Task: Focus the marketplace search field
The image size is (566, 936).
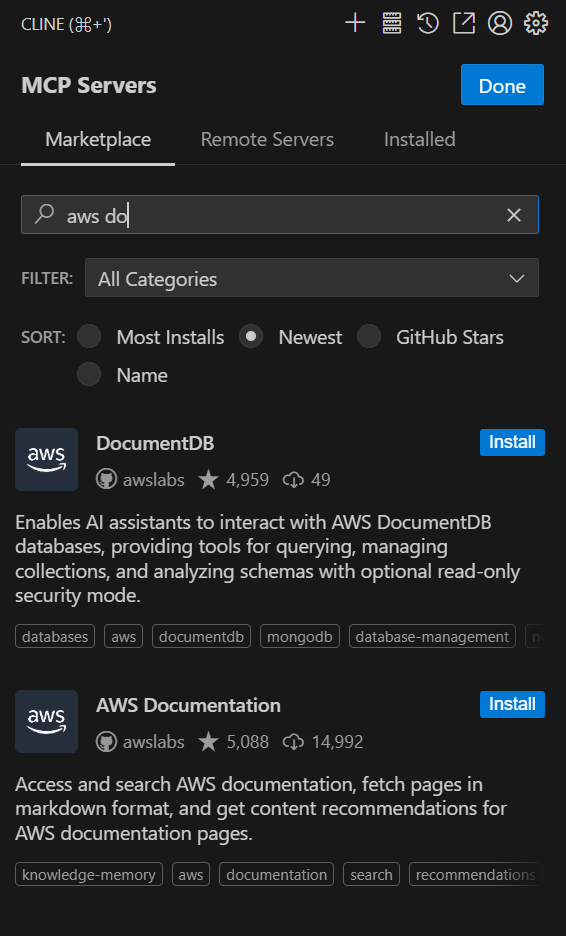Action: point(280,215)
